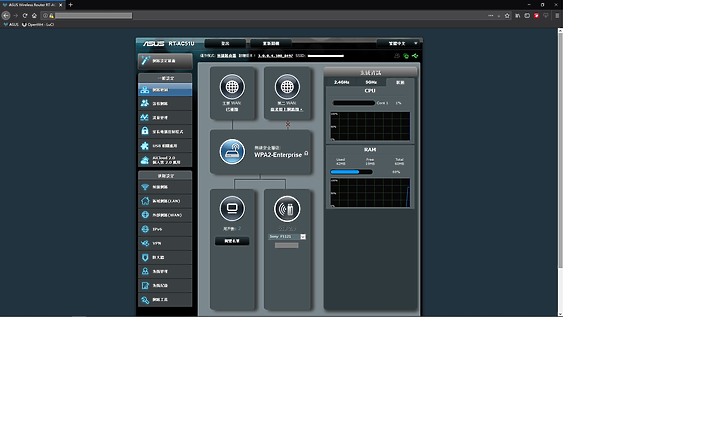Click the connected clients computer icon
This screenshot has width=720, height=423.
point(232,209)
